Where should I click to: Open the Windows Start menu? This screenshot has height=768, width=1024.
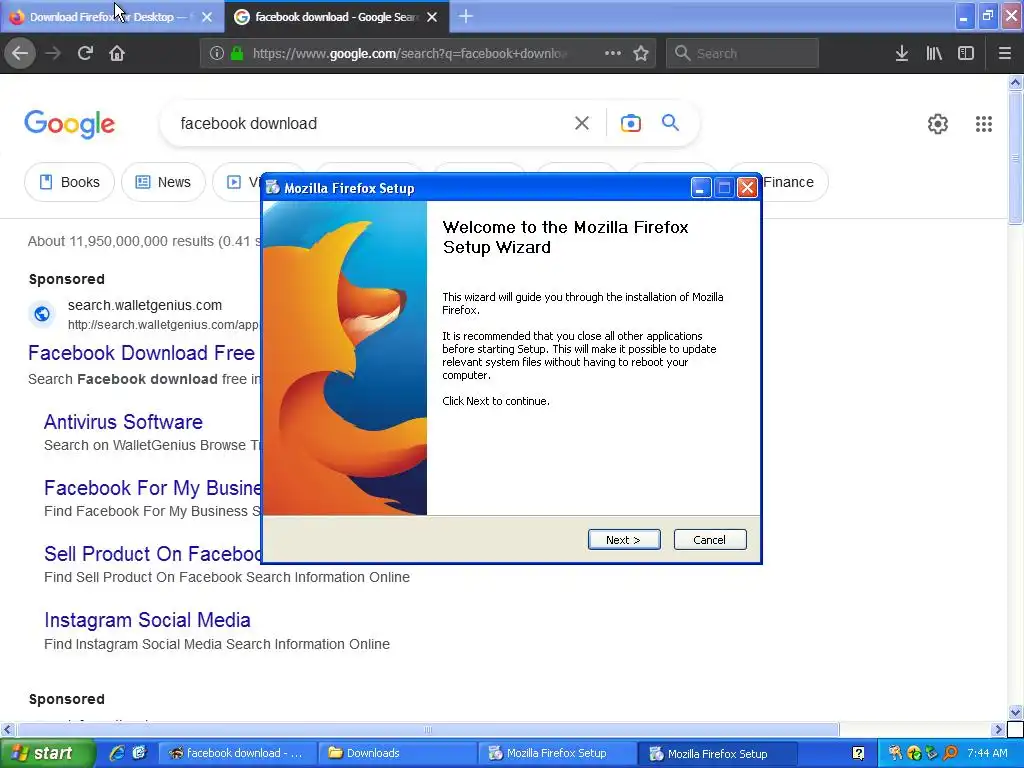[48, 754]
